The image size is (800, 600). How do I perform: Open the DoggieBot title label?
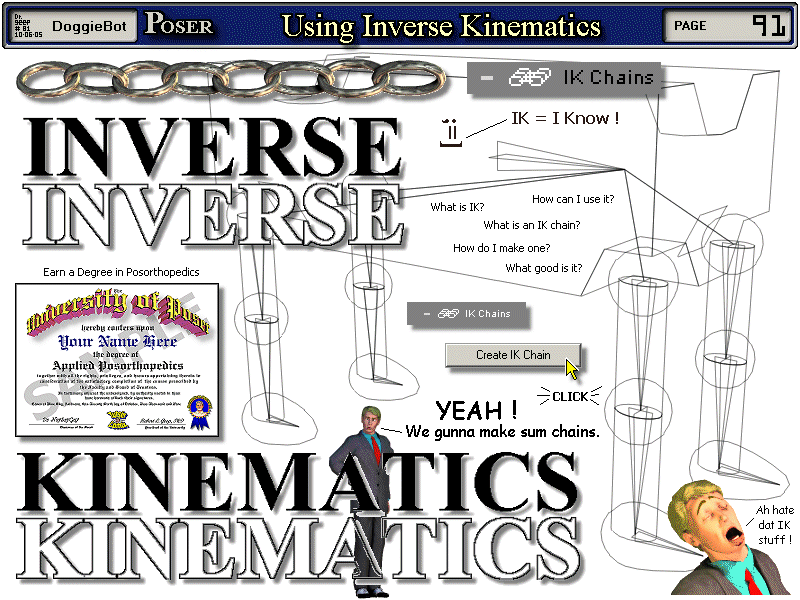[x=89, y=26]
